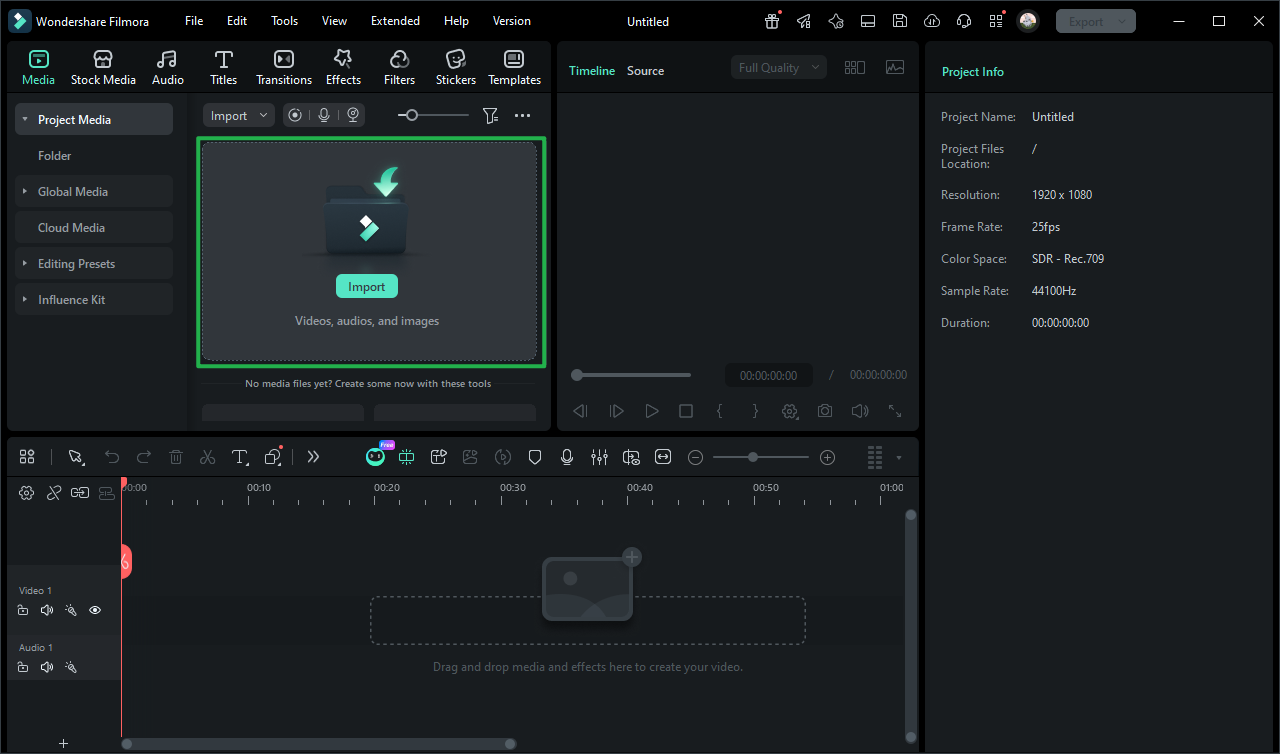Open the Stock Media panel
1280x754 pixels.
coord(103,68)
